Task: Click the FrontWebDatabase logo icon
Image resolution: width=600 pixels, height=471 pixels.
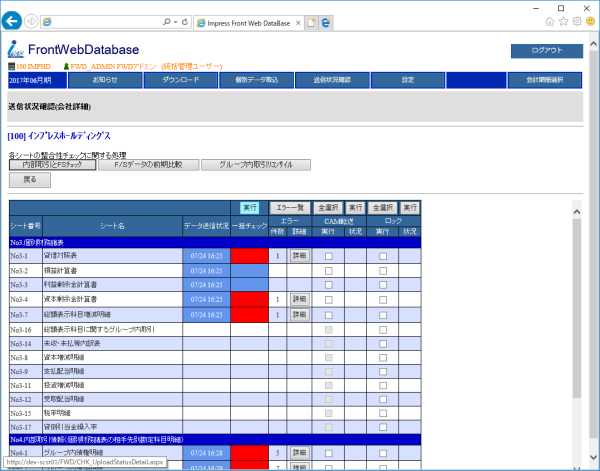Action: pos(15,50)
